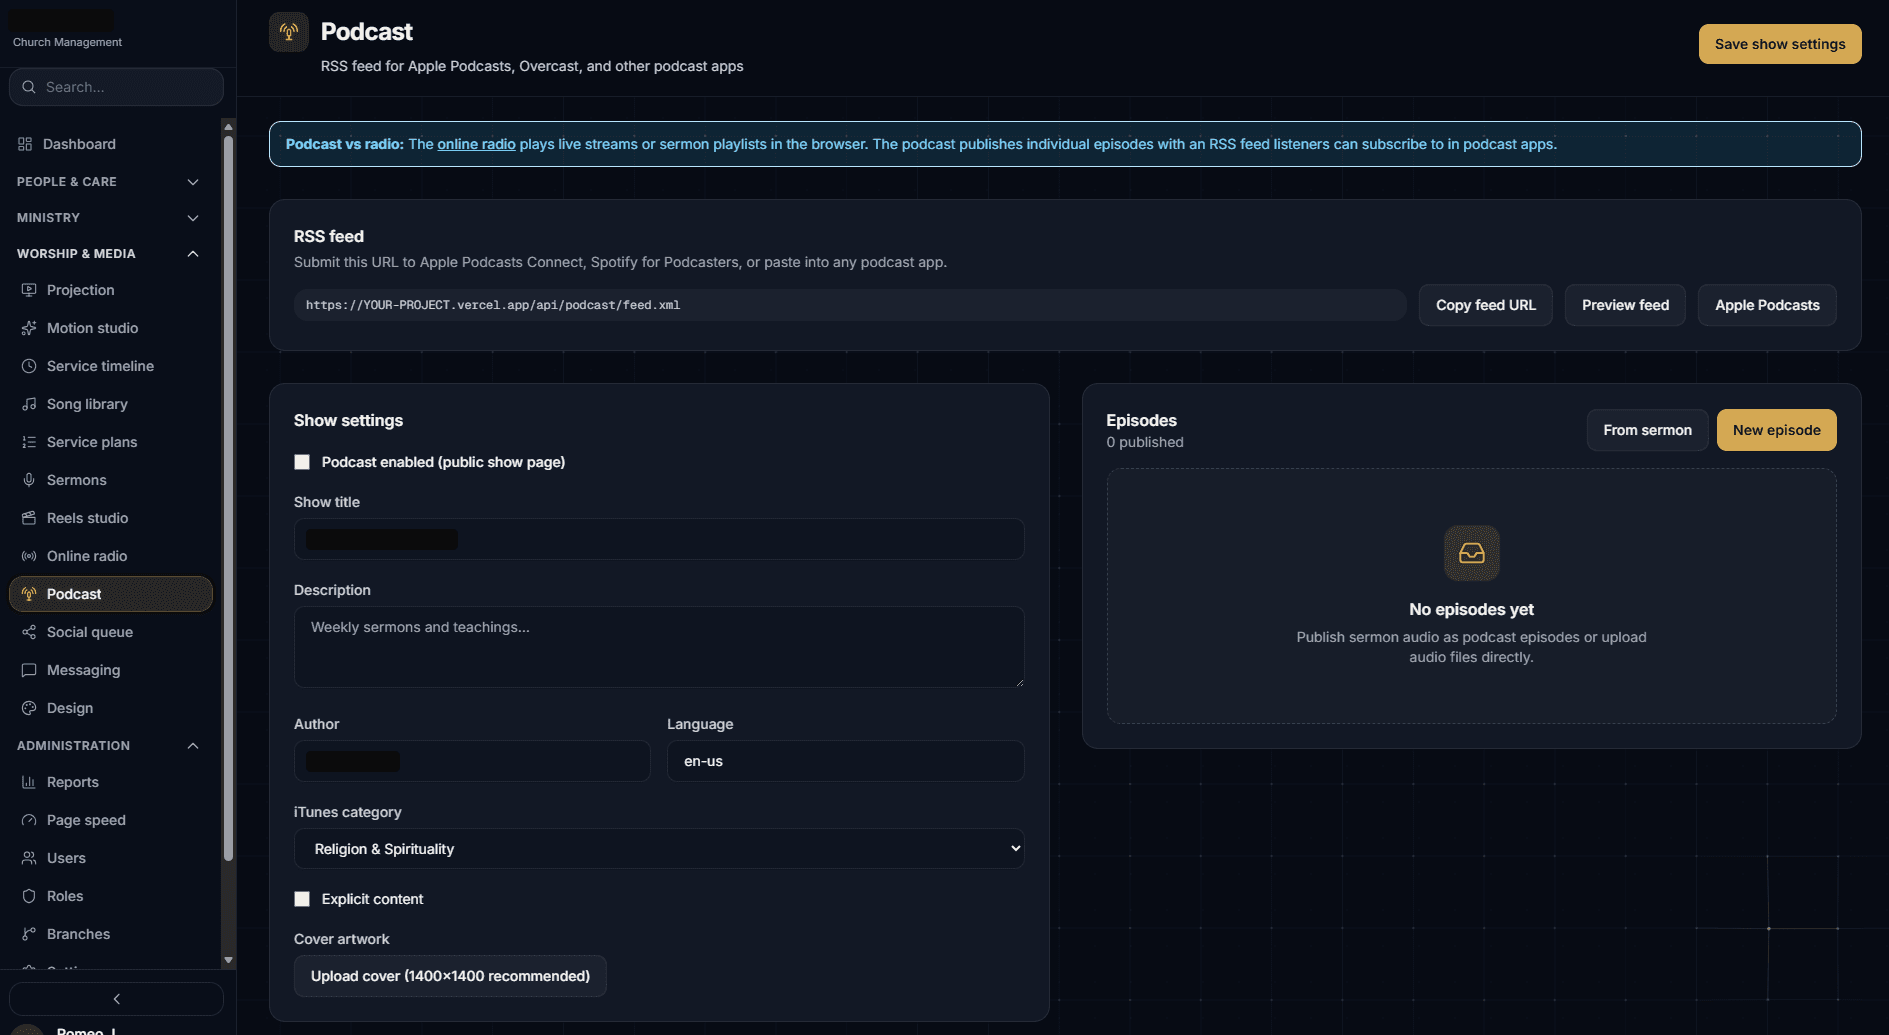
Task: Go to Online radio page
Action: tap(111, 556)
